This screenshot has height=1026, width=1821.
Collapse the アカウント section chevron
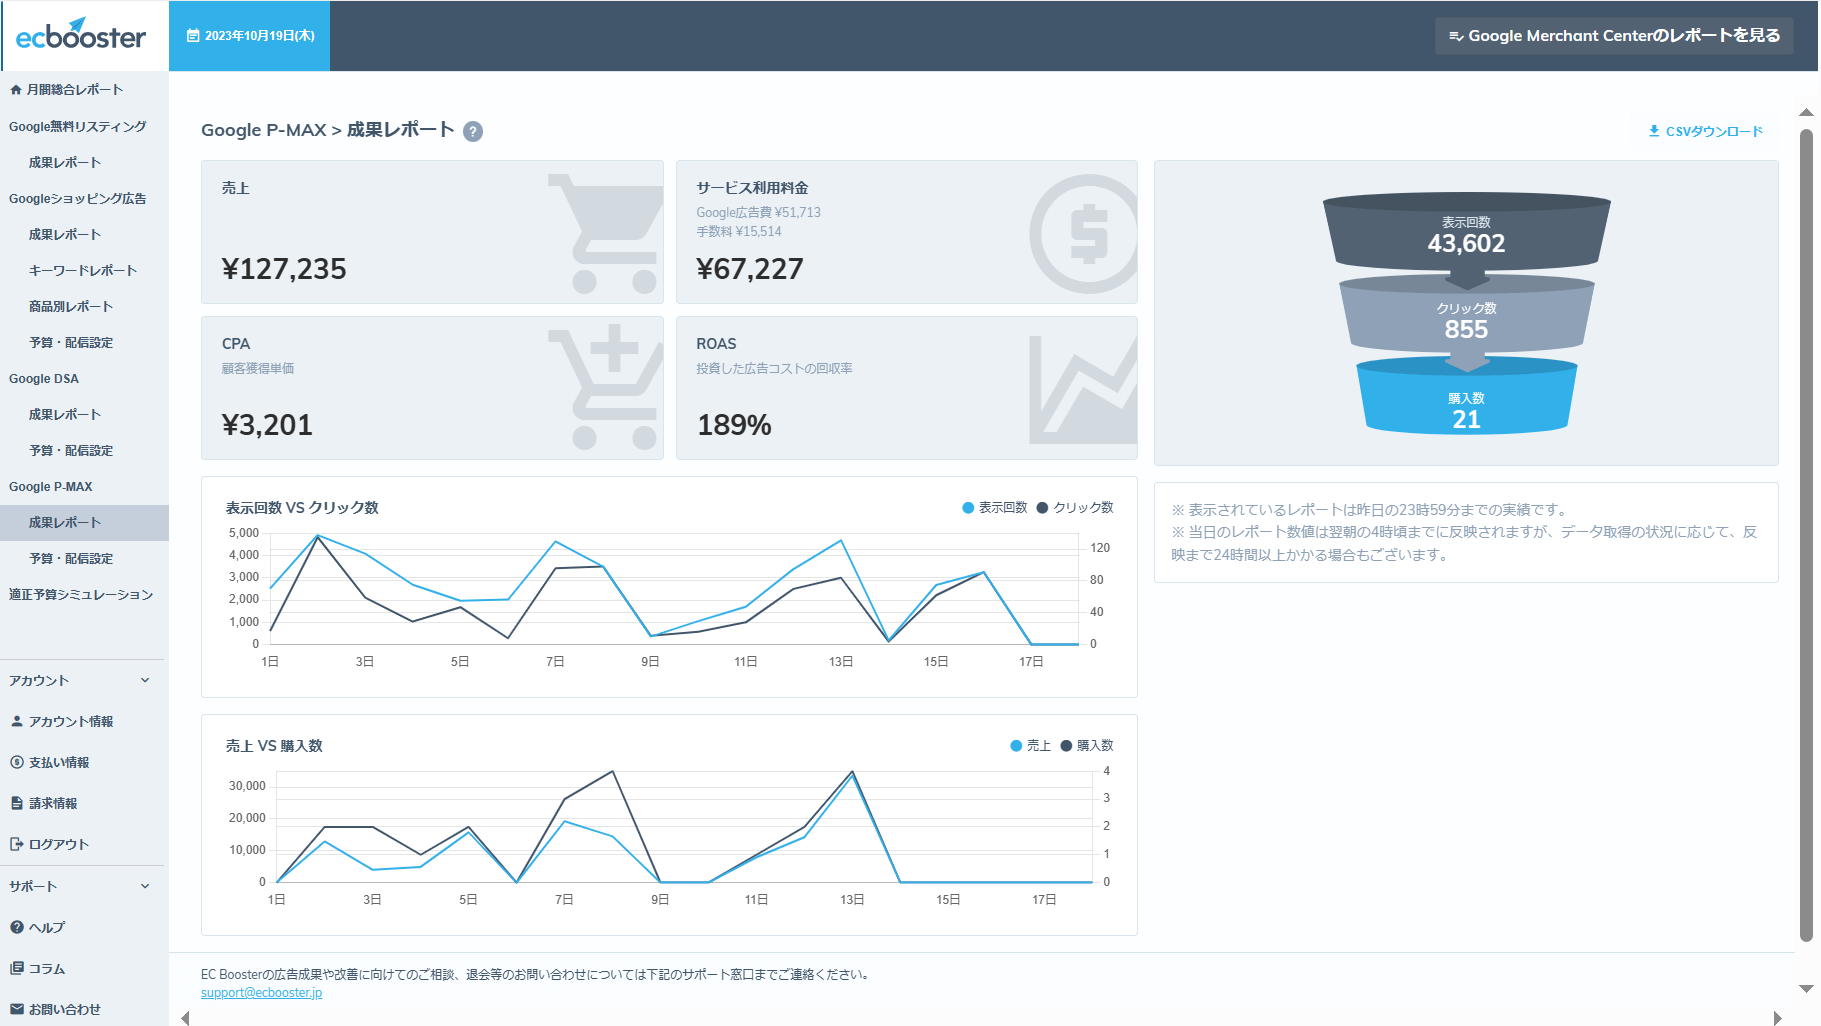pyautogui.click(x=145, y=680)
